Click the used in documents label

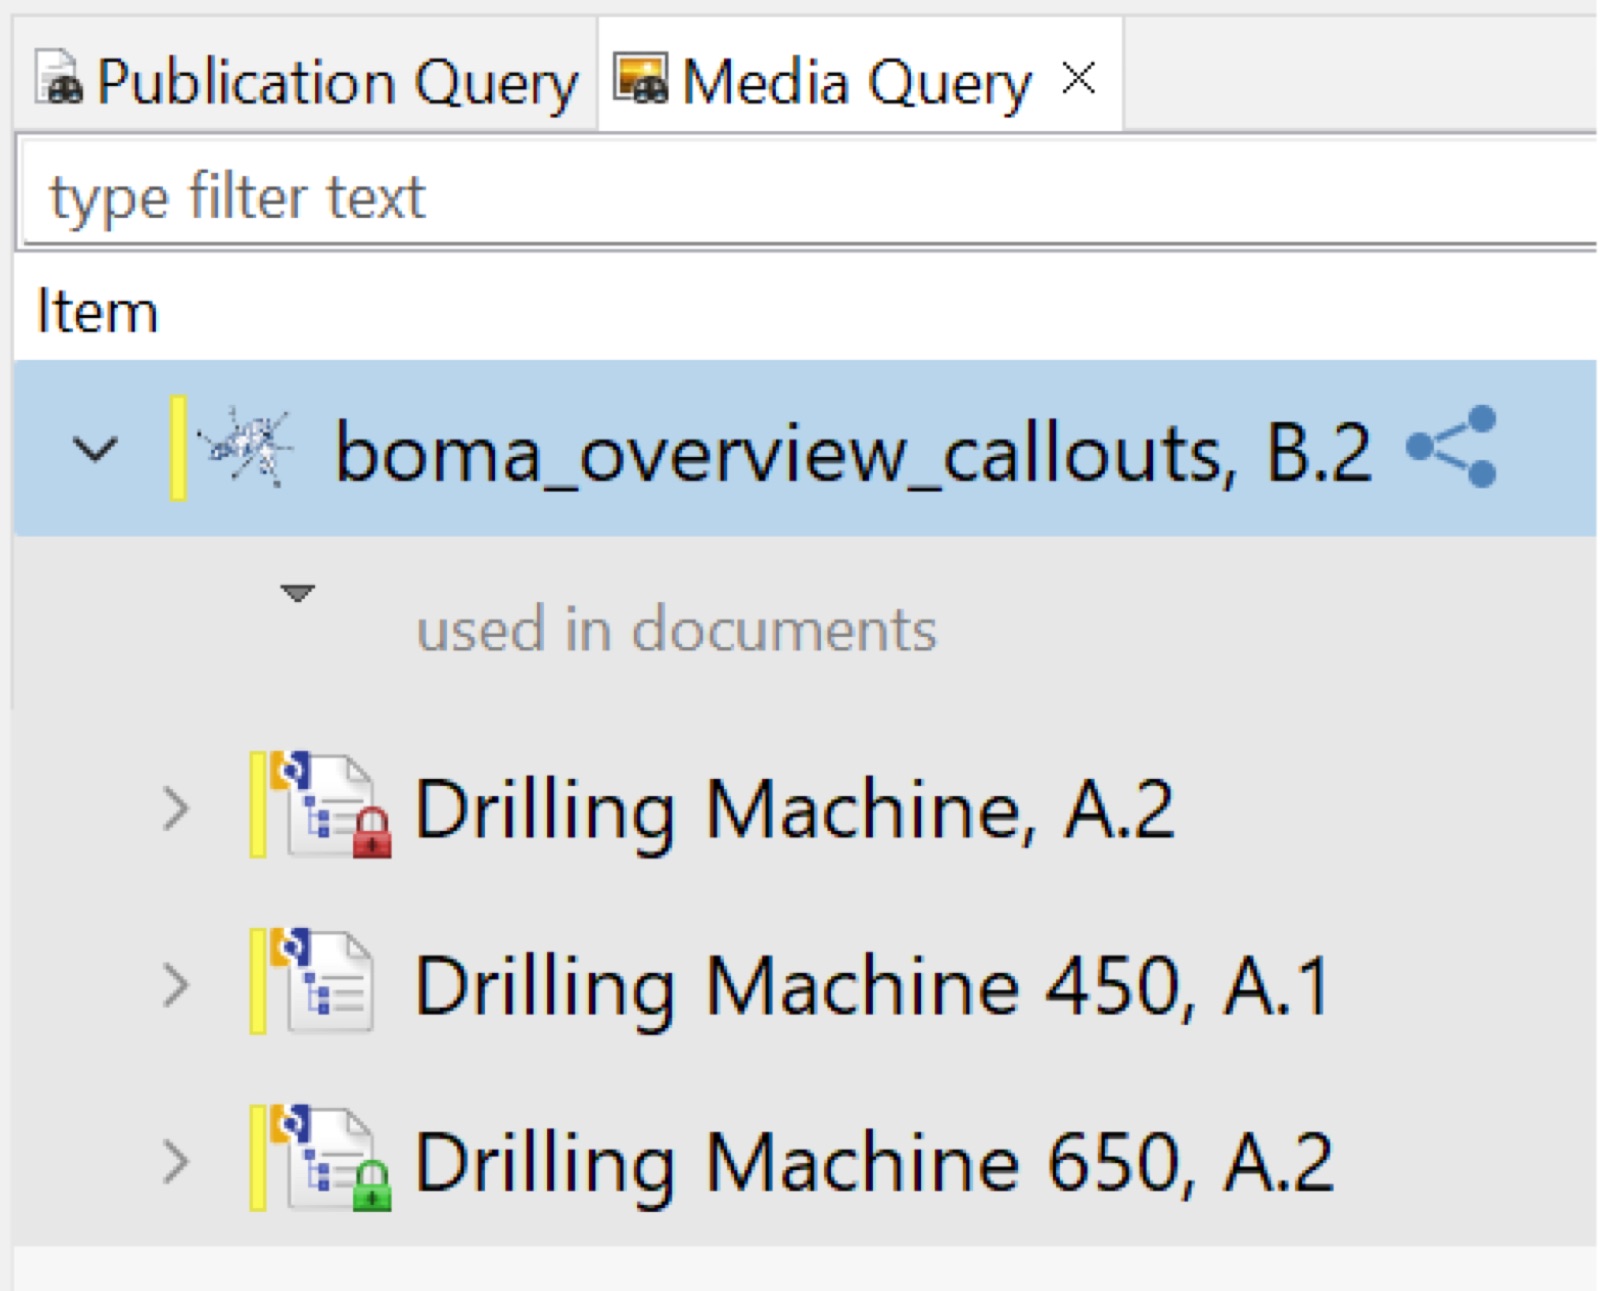677,629
